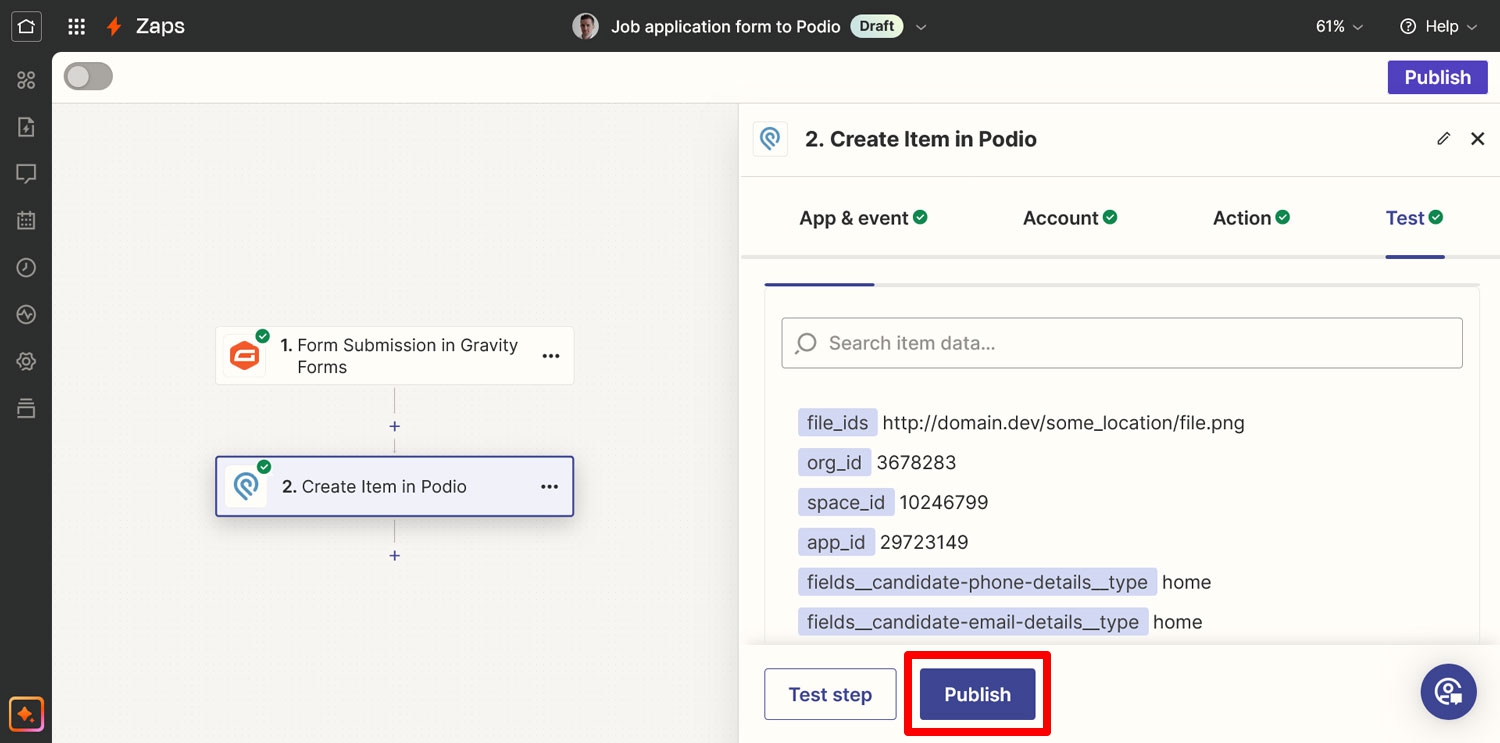Image resolution: width=1500 pixels, height=743 pixels.
Task: Switch to the App & event tab
Action: [863, 218]
